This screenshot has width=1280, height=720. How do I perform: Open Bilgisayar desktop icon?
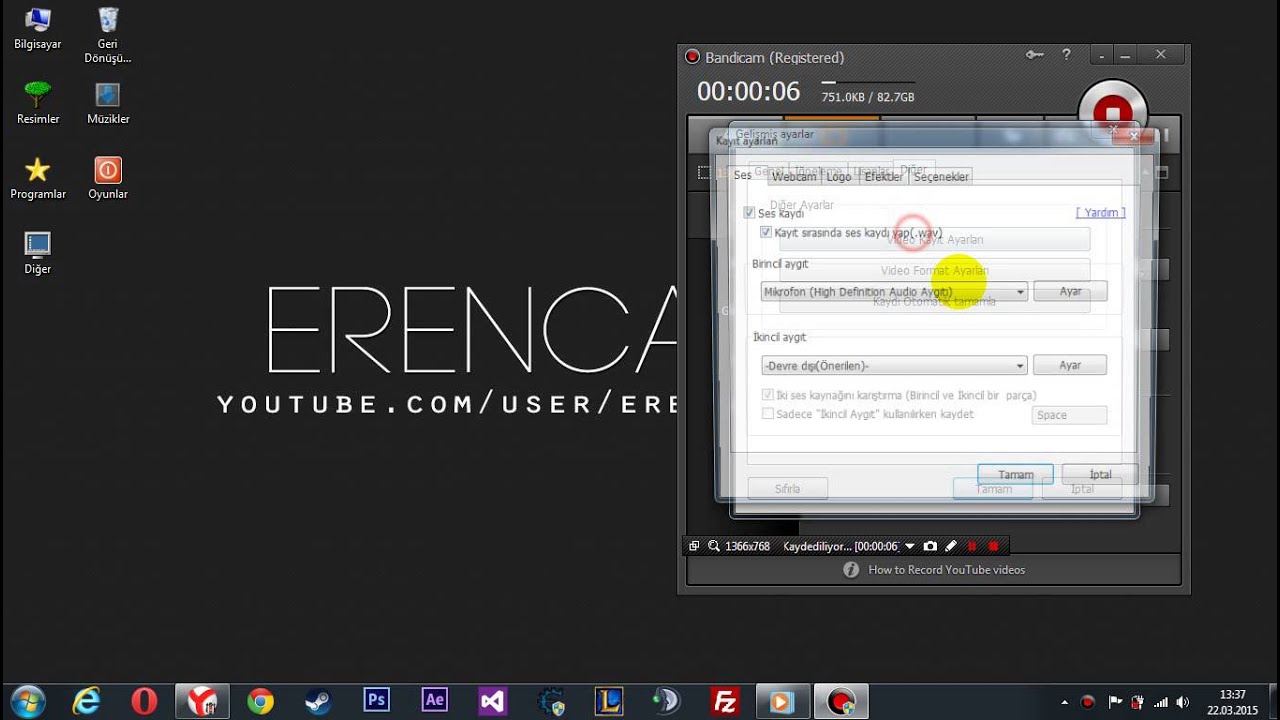point(38,29)
